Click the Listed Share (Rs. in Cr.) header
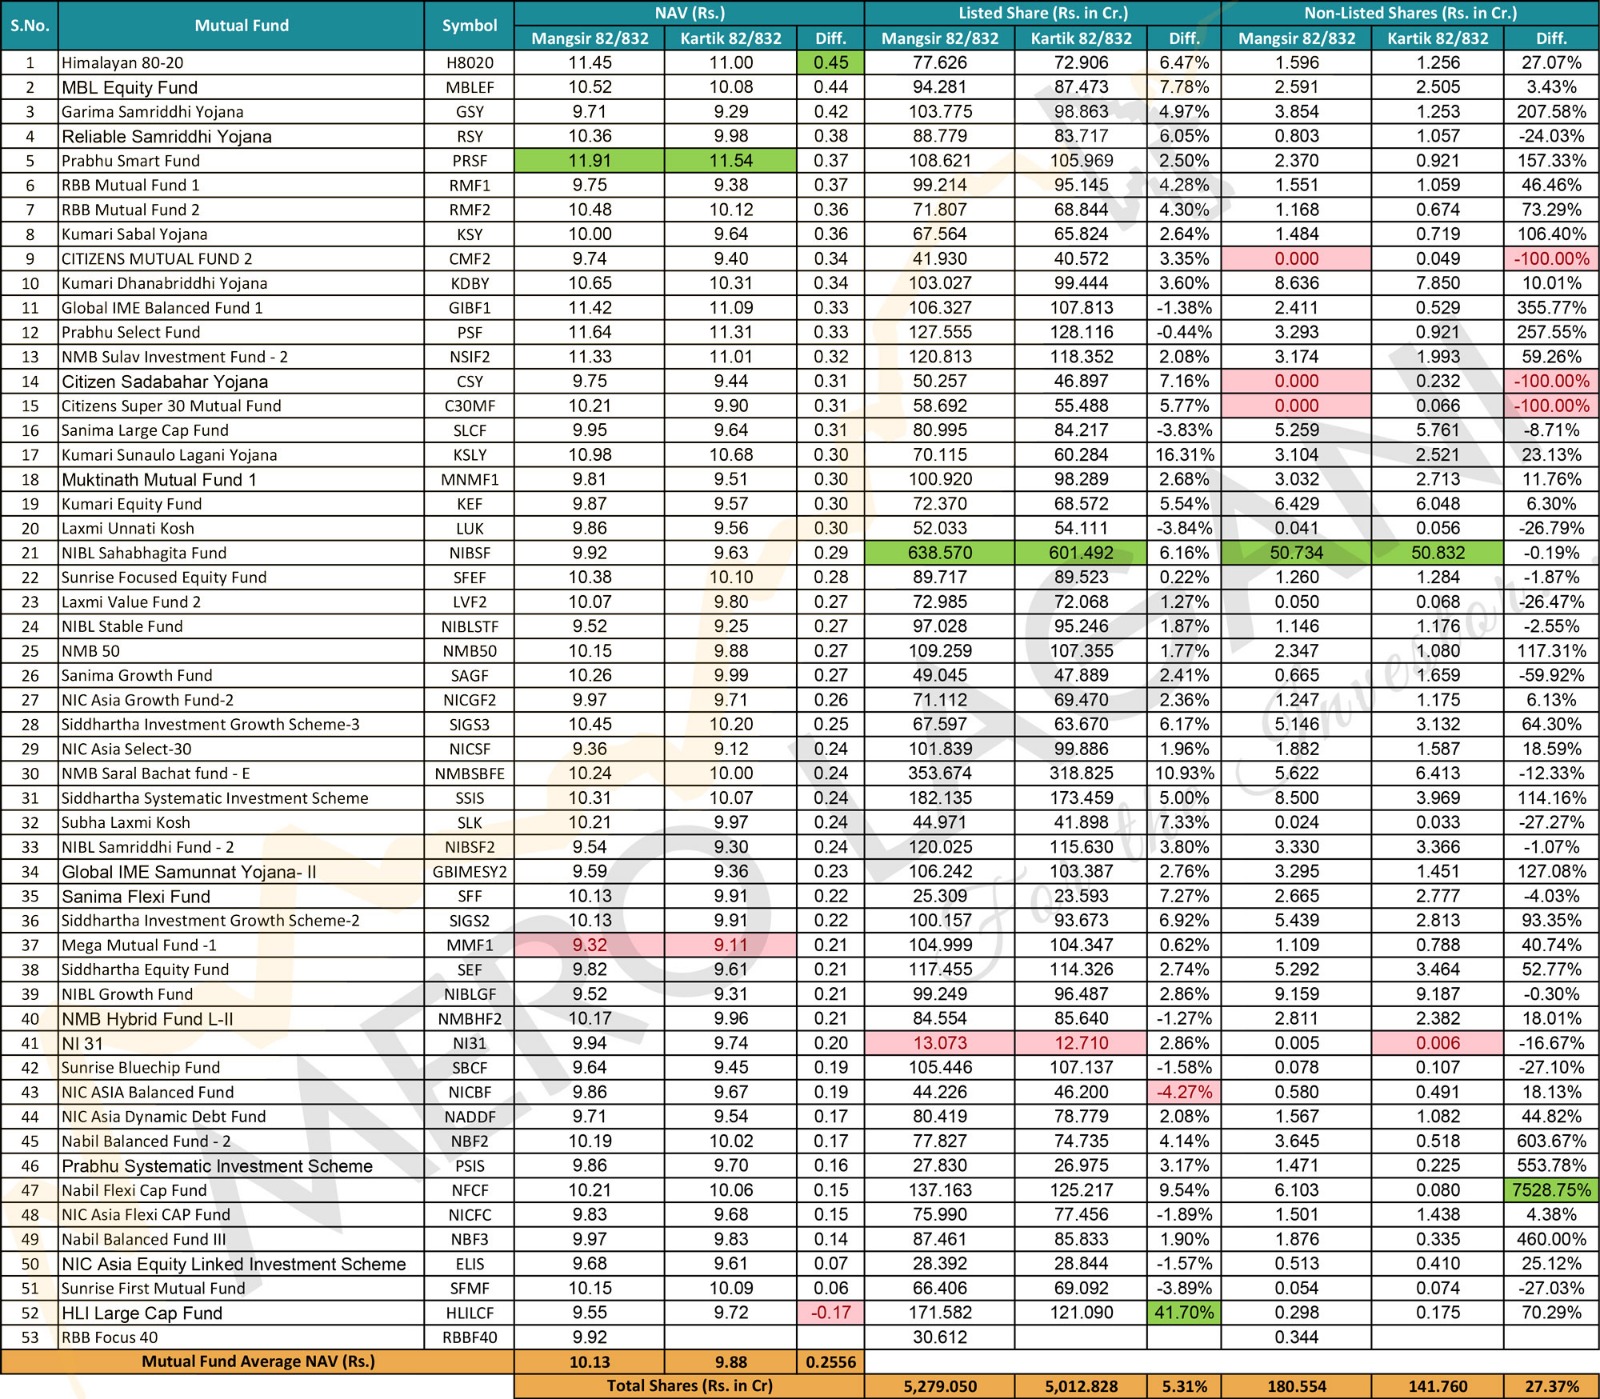The width and height of the screenshot is (1600, 1399). click(x=1042, y=13)
